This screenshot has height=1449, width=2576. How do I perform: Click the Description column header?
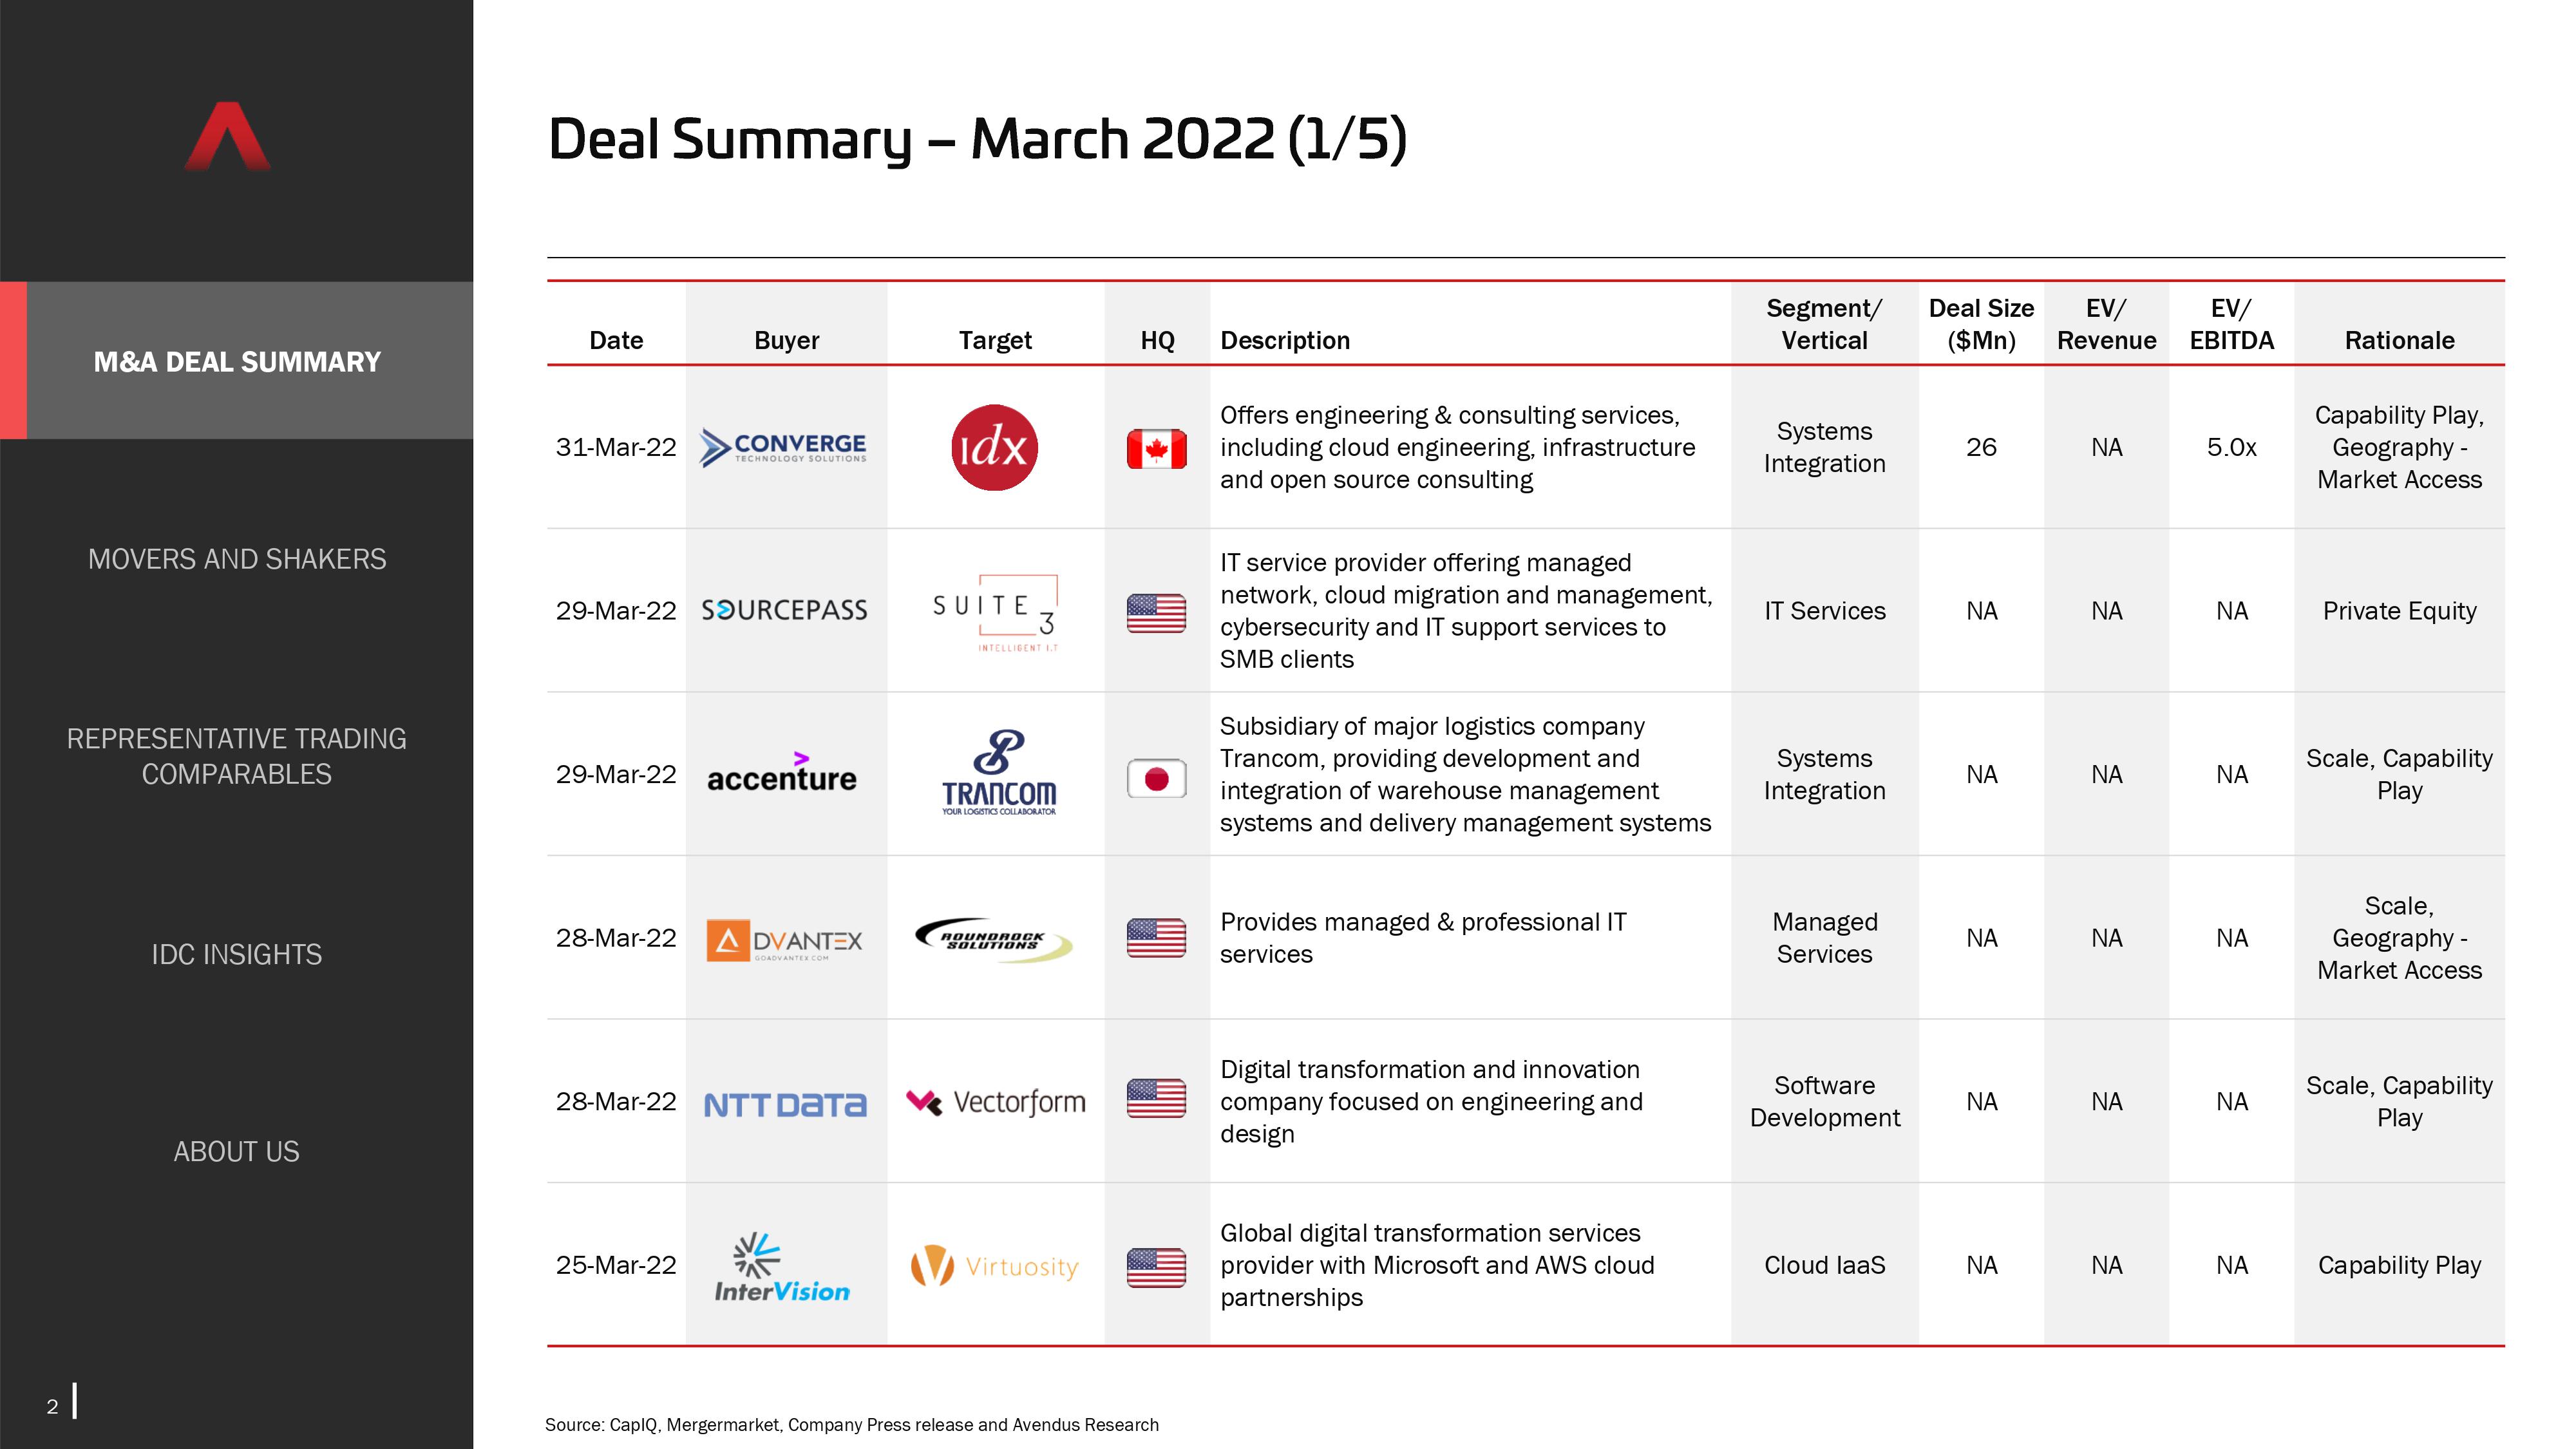(x=1285, y=340)
